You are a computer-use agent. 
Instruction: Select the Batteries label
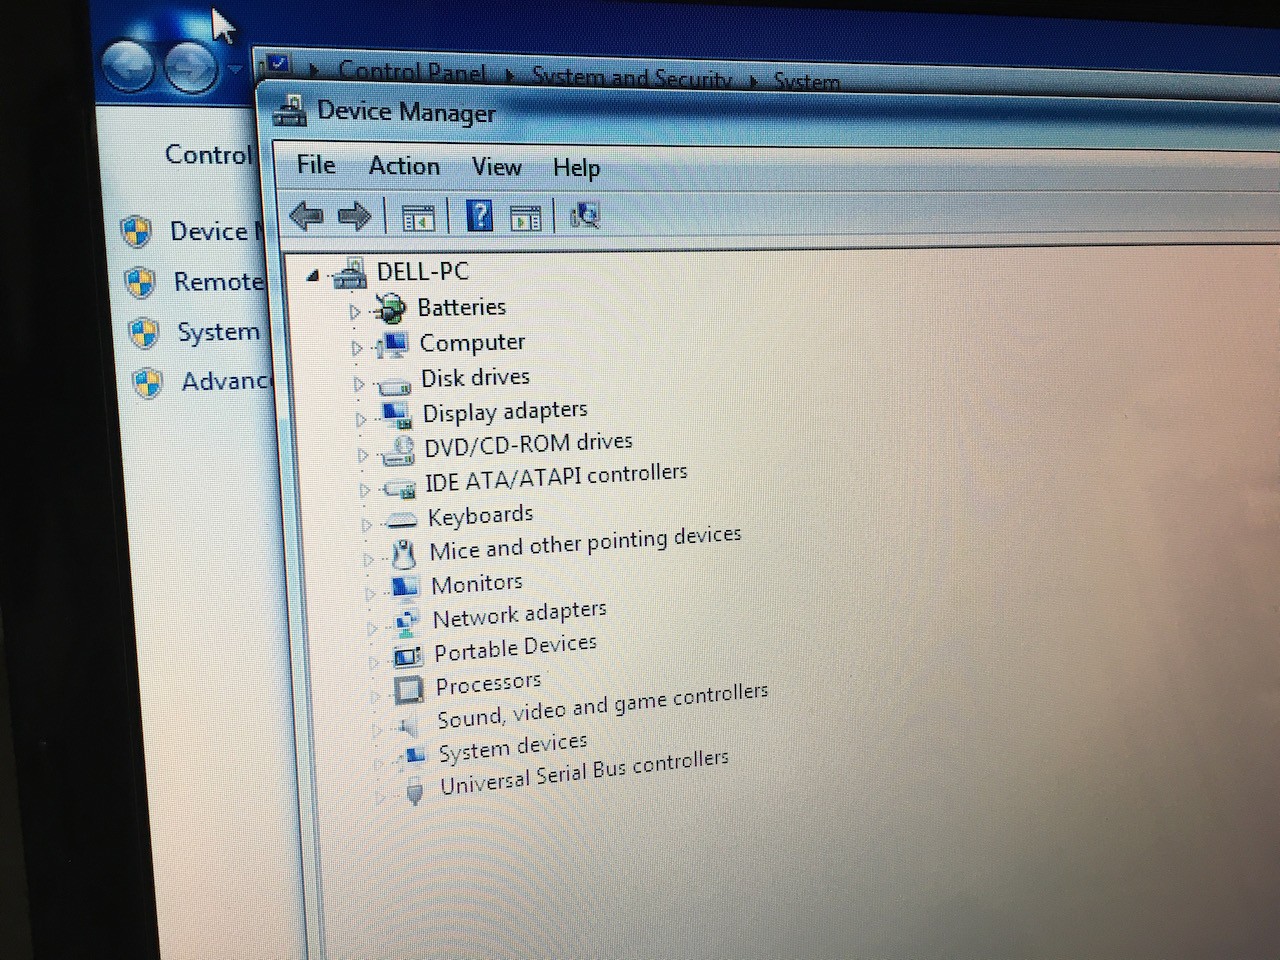point(462,307)
